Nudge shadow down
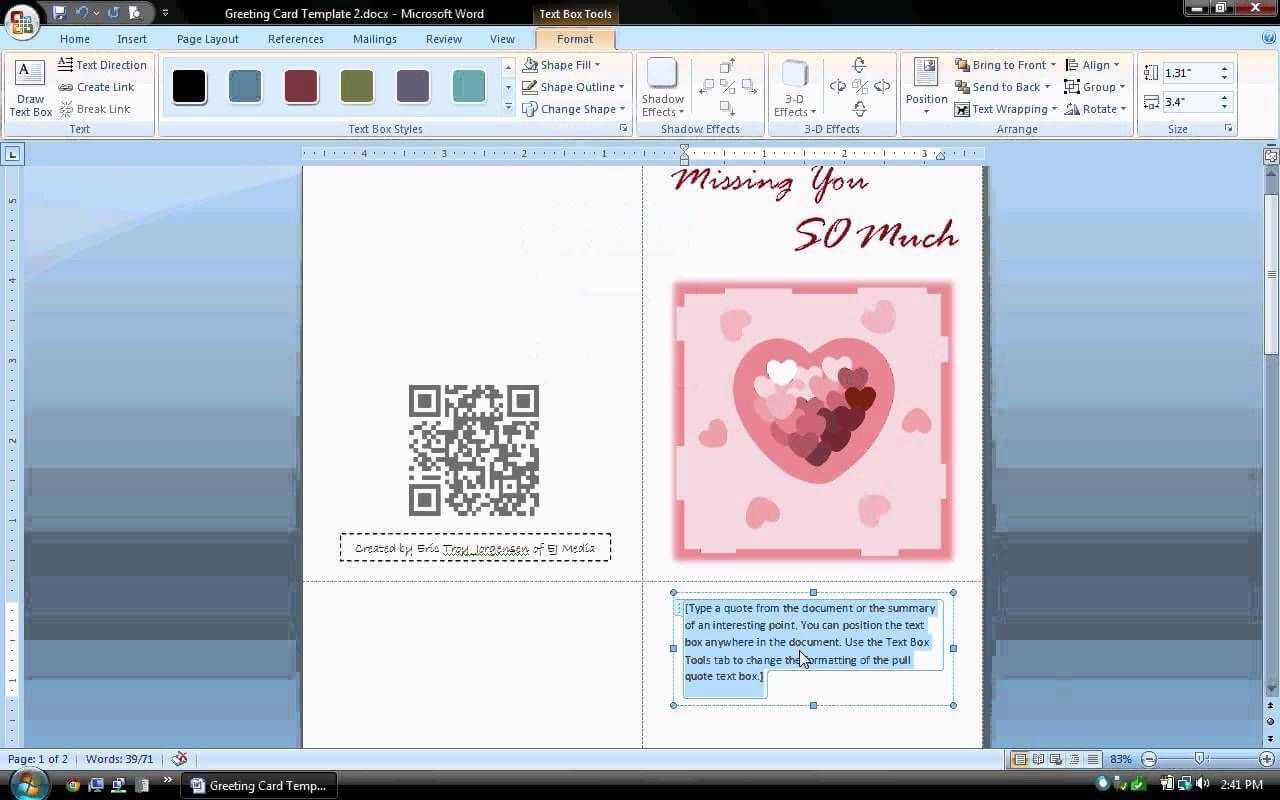This screenshot has width=1280, height=800. pyautogui.click(x=727, y=108)
